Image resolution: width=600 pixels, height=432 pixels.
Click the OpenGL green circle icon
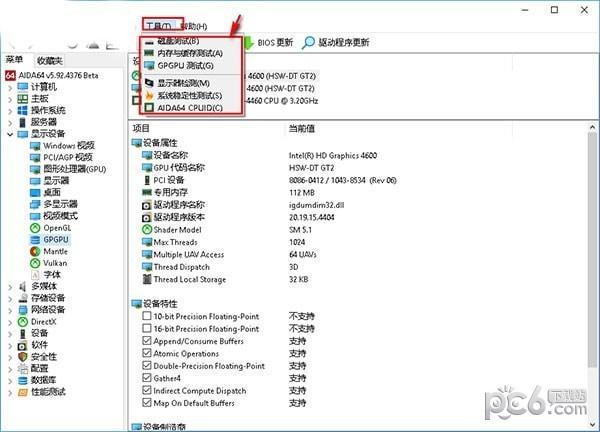click(x=35, y=228)
